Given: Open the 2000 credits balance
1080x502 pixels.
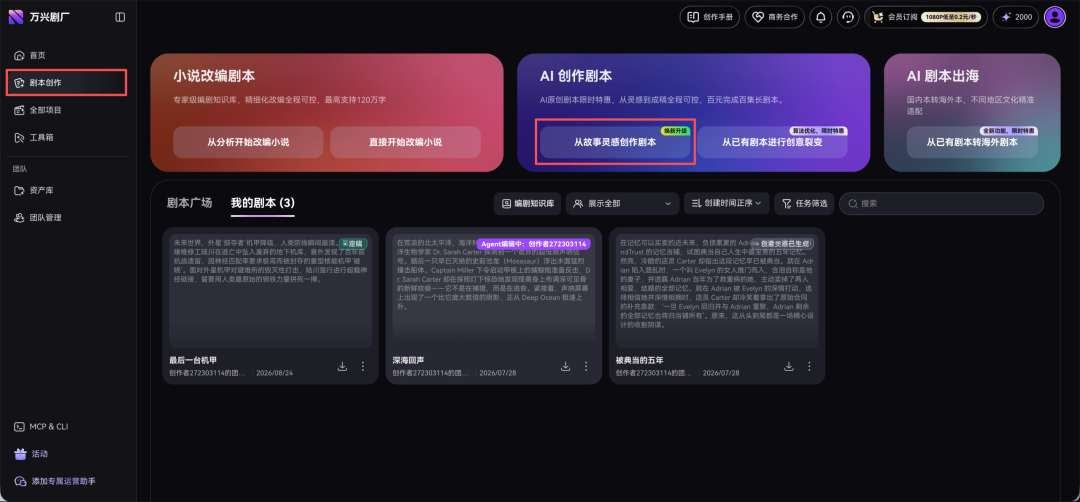Looking at the screenshot, I should (x=1015, y=17).
